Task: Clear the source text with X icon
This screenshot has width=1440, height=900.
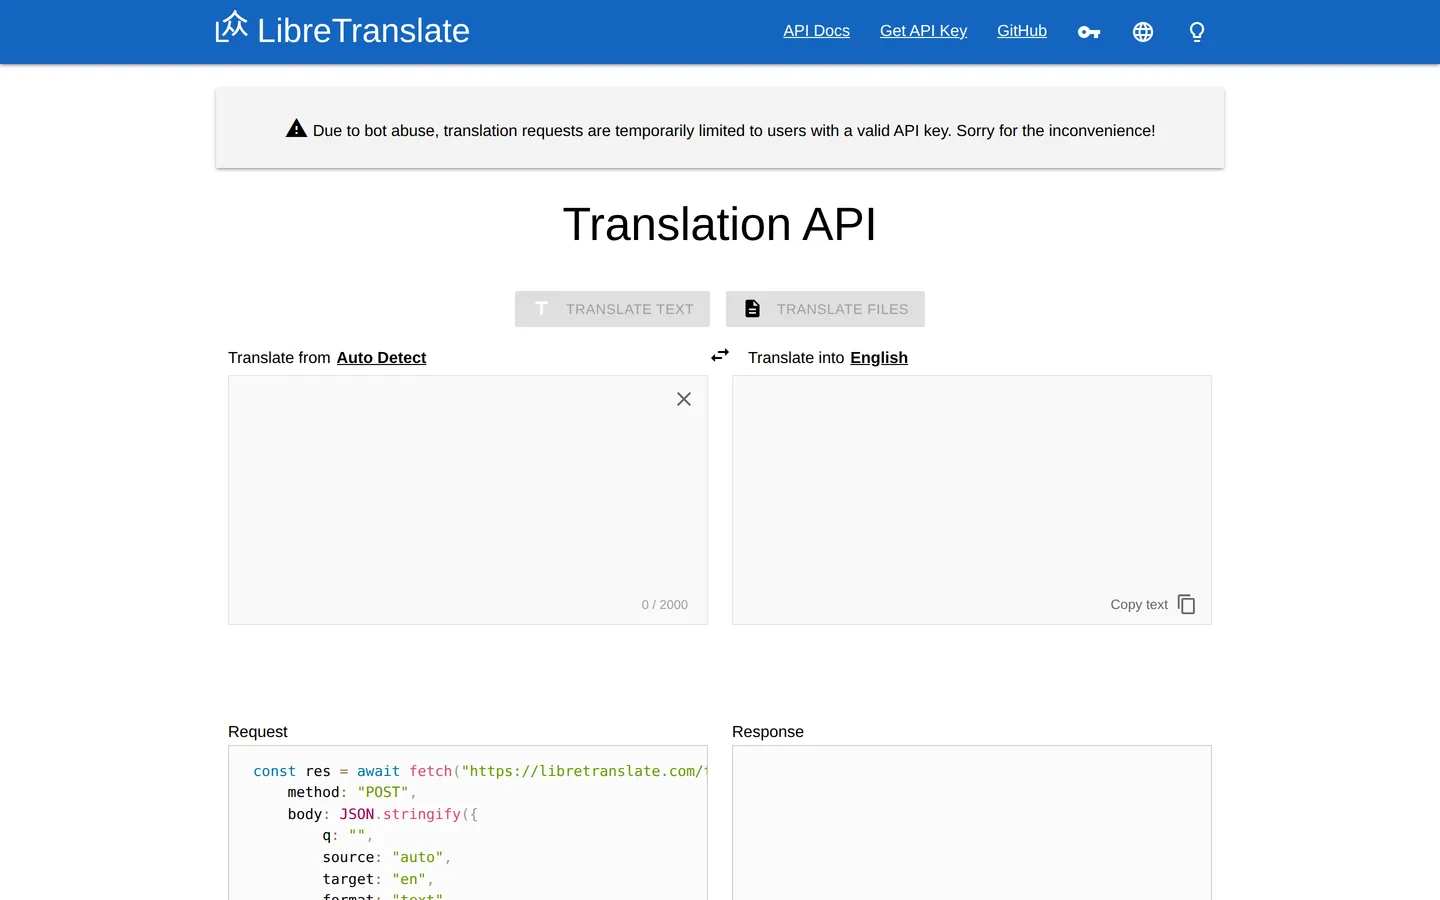Action: point(684,399)
